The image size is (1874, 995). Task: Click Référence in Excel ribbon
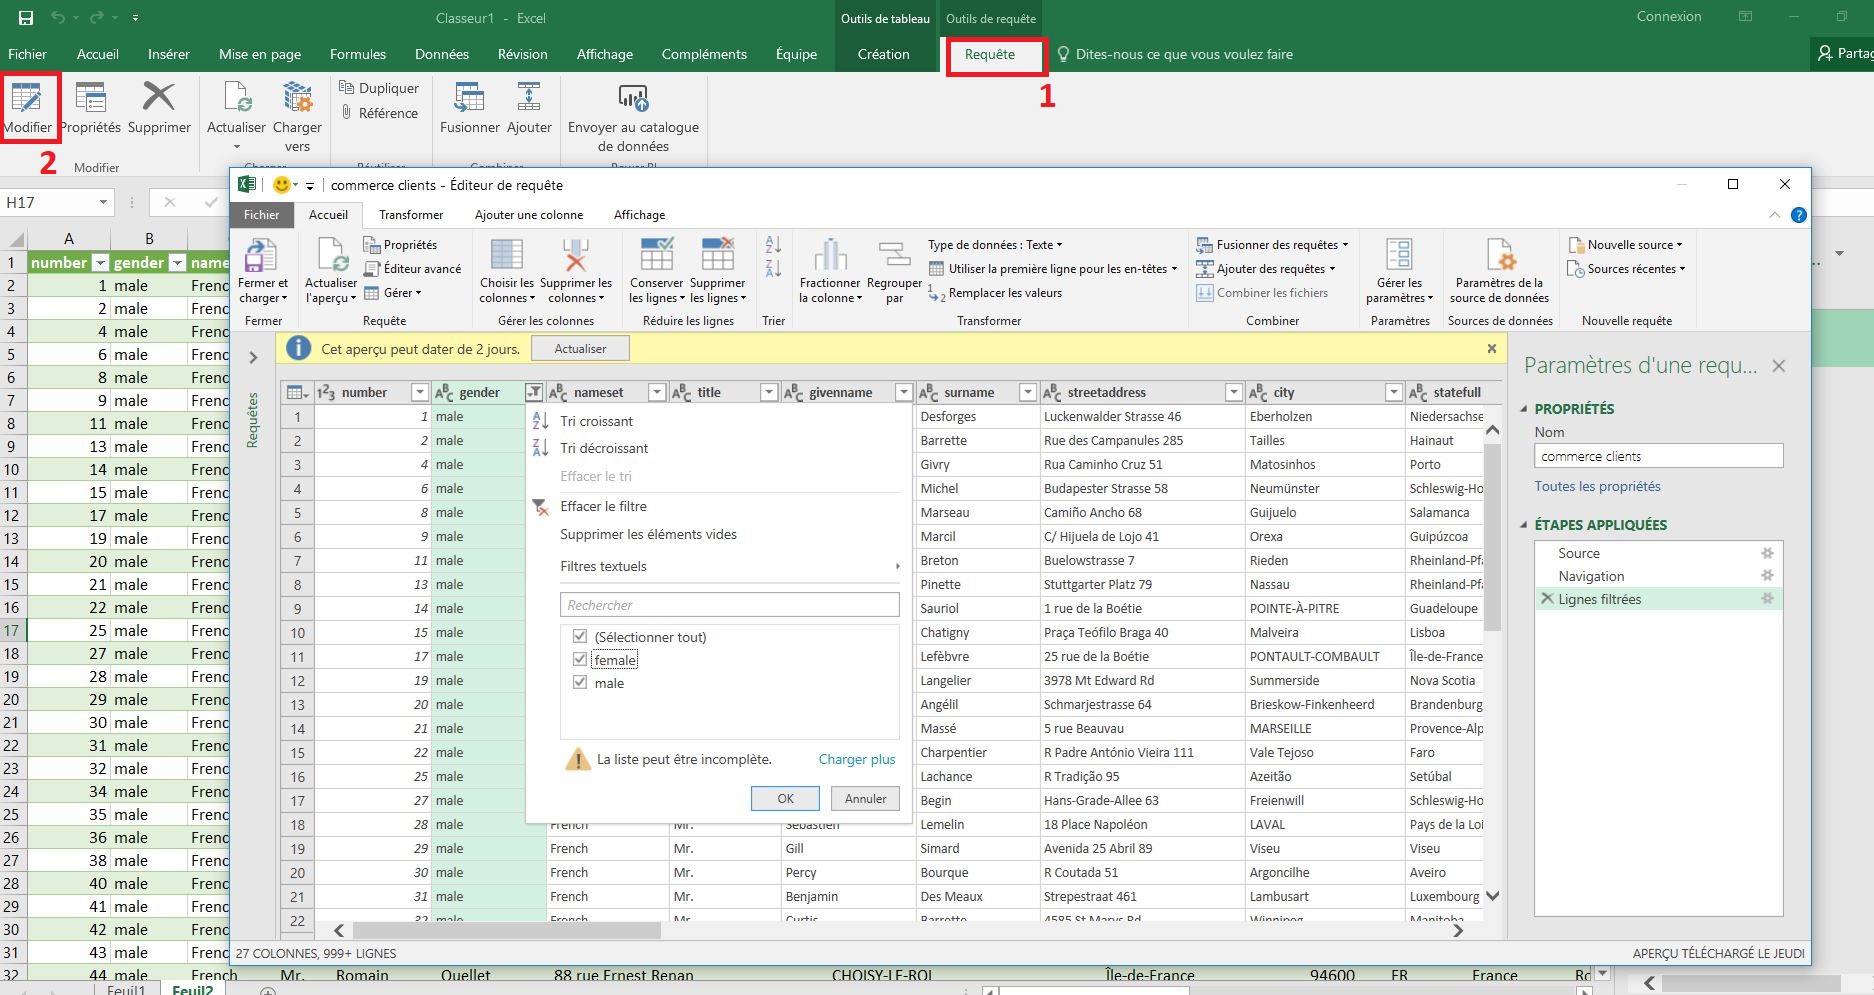coord(379,113)
